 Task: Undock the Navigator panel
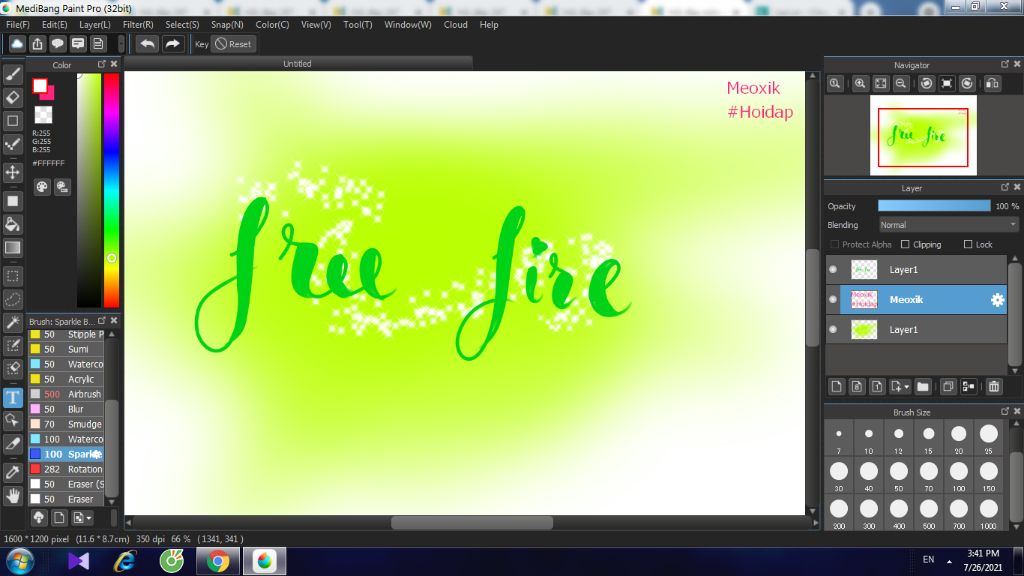click(x=1004, y=64)
